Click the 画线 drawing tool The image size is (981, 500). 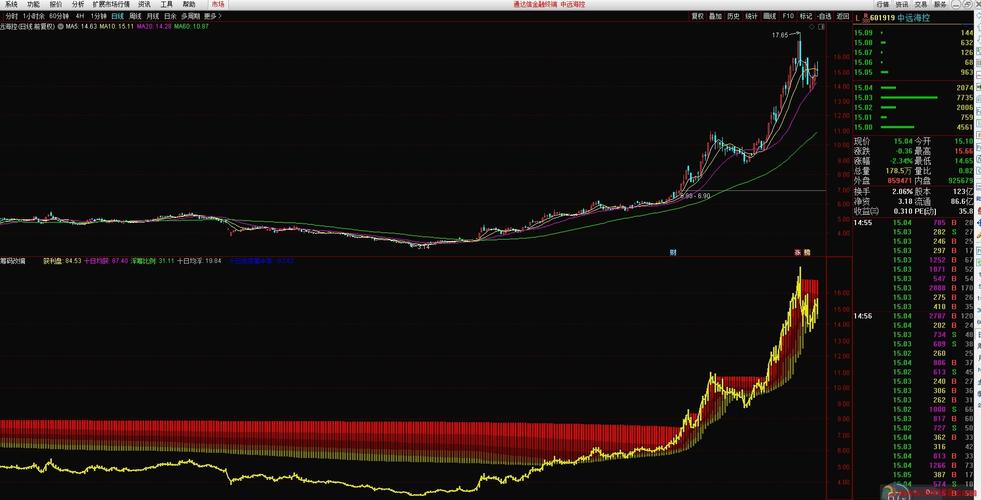pos(769,17)
